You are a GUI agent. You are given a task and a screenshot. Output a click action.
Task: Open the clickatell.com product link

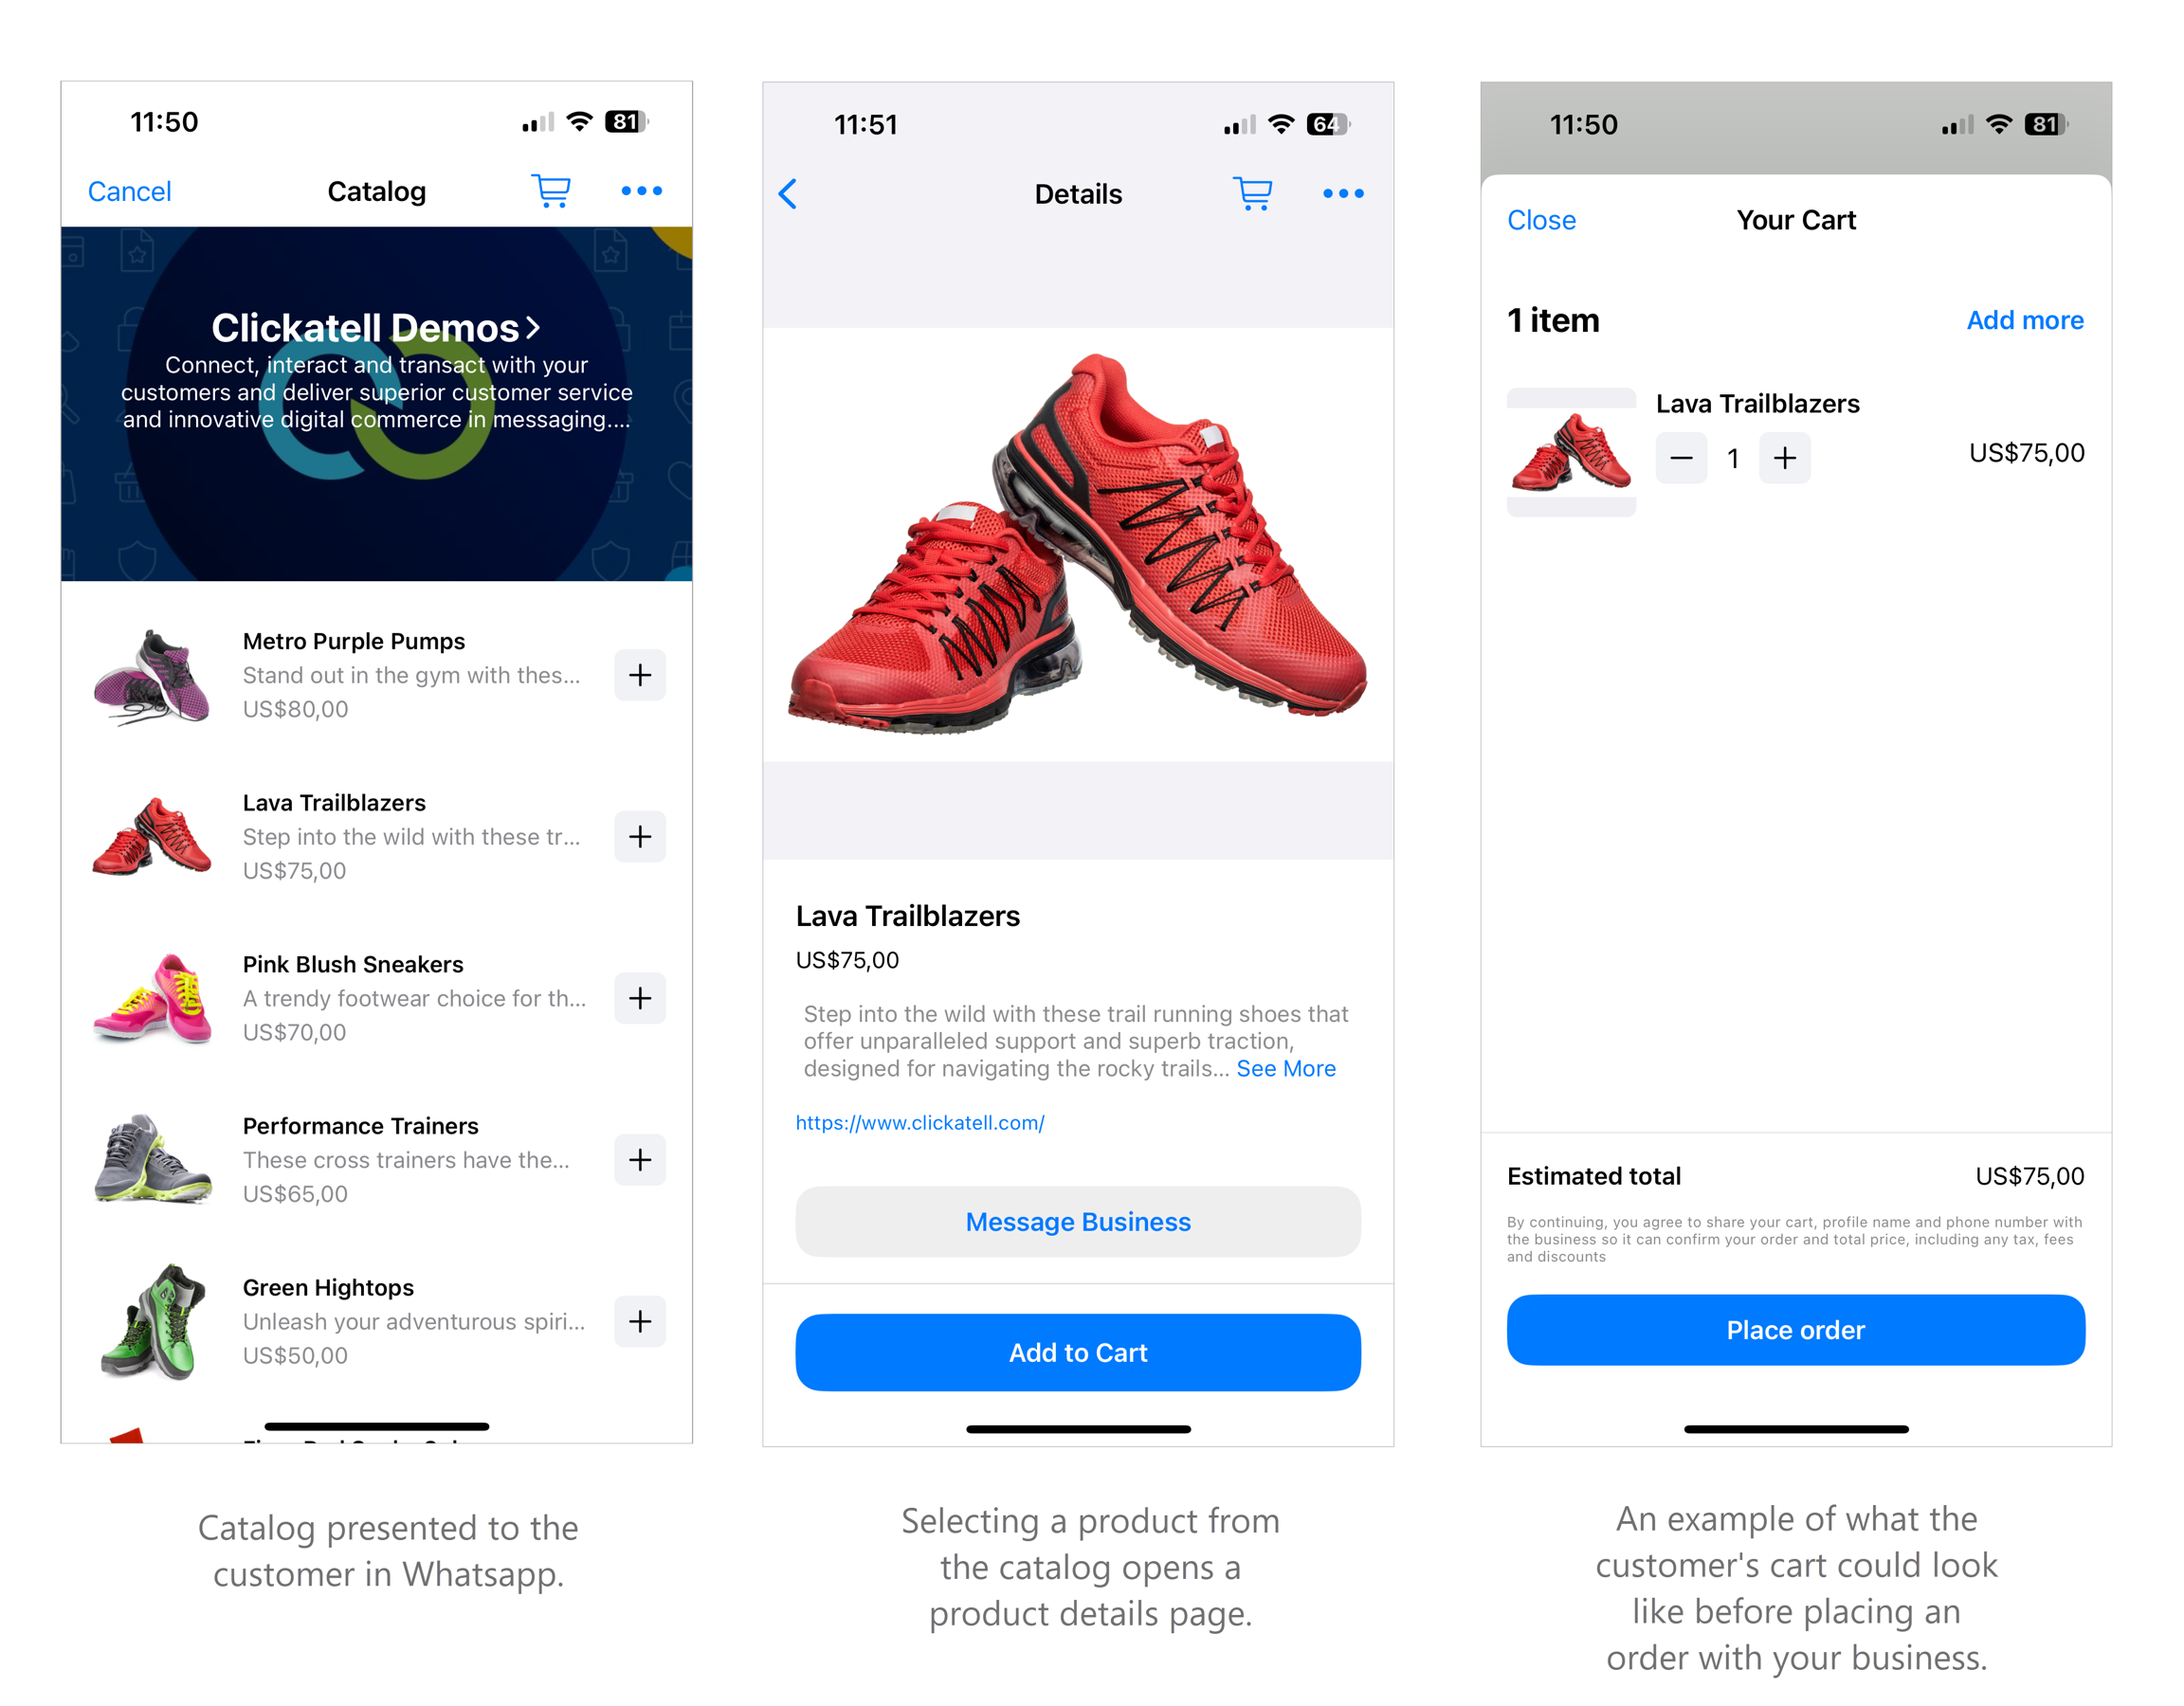920,1122
